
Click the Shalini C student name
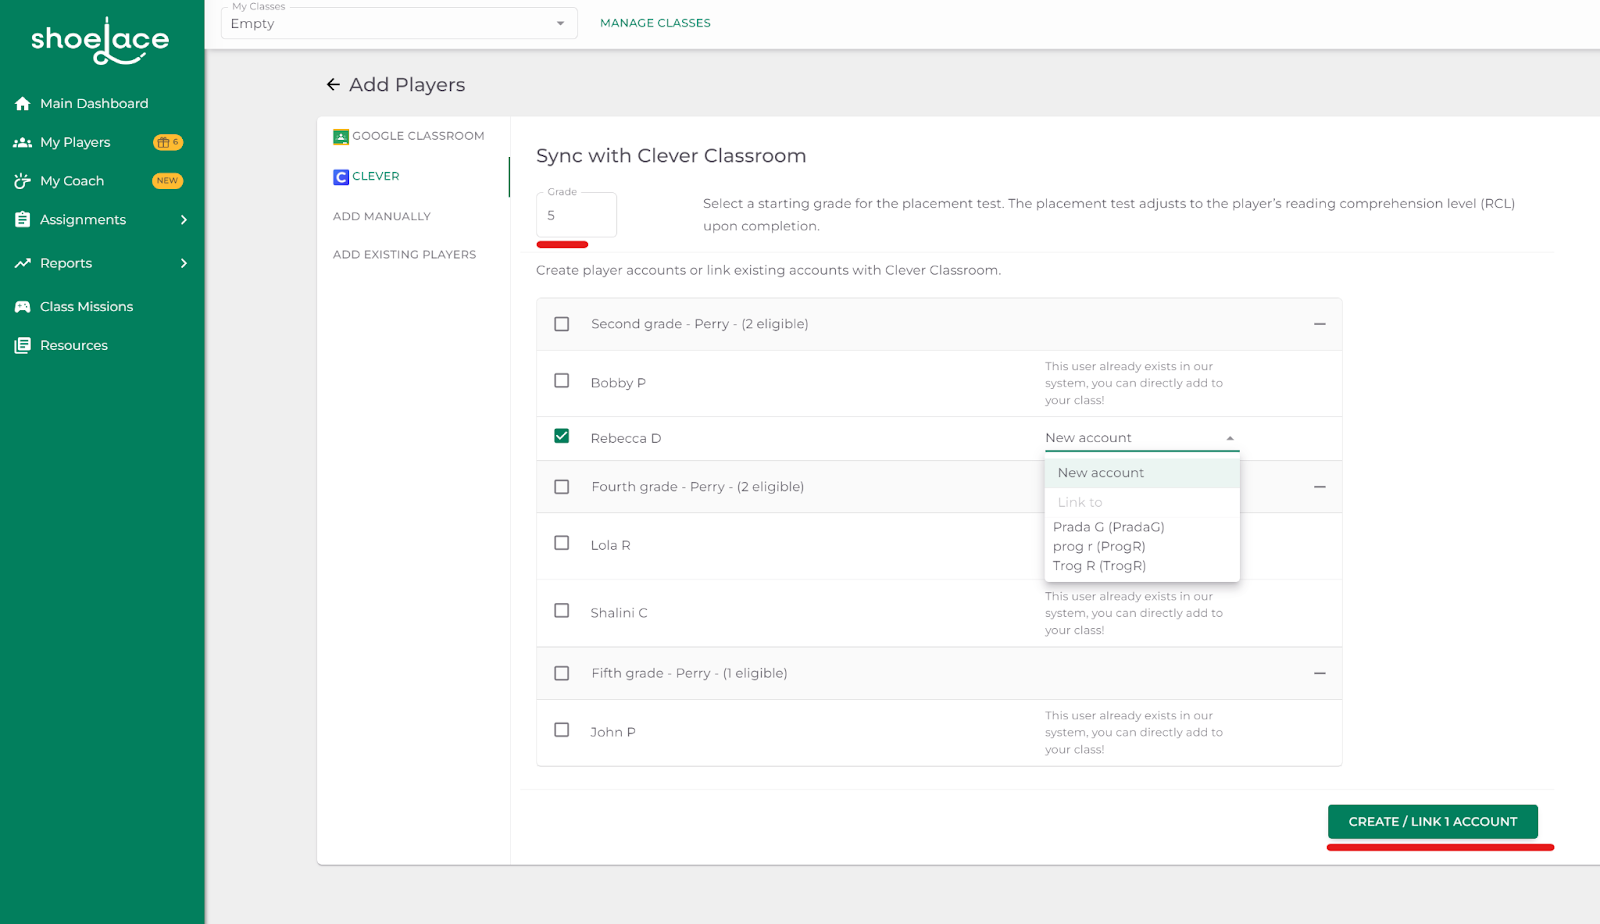(619, 613)
